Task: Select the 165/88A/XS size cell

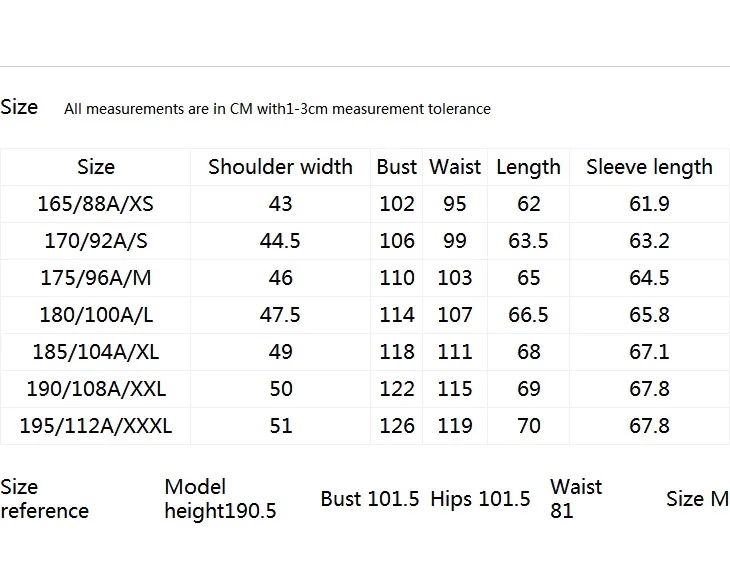Action: pos(95,204)
